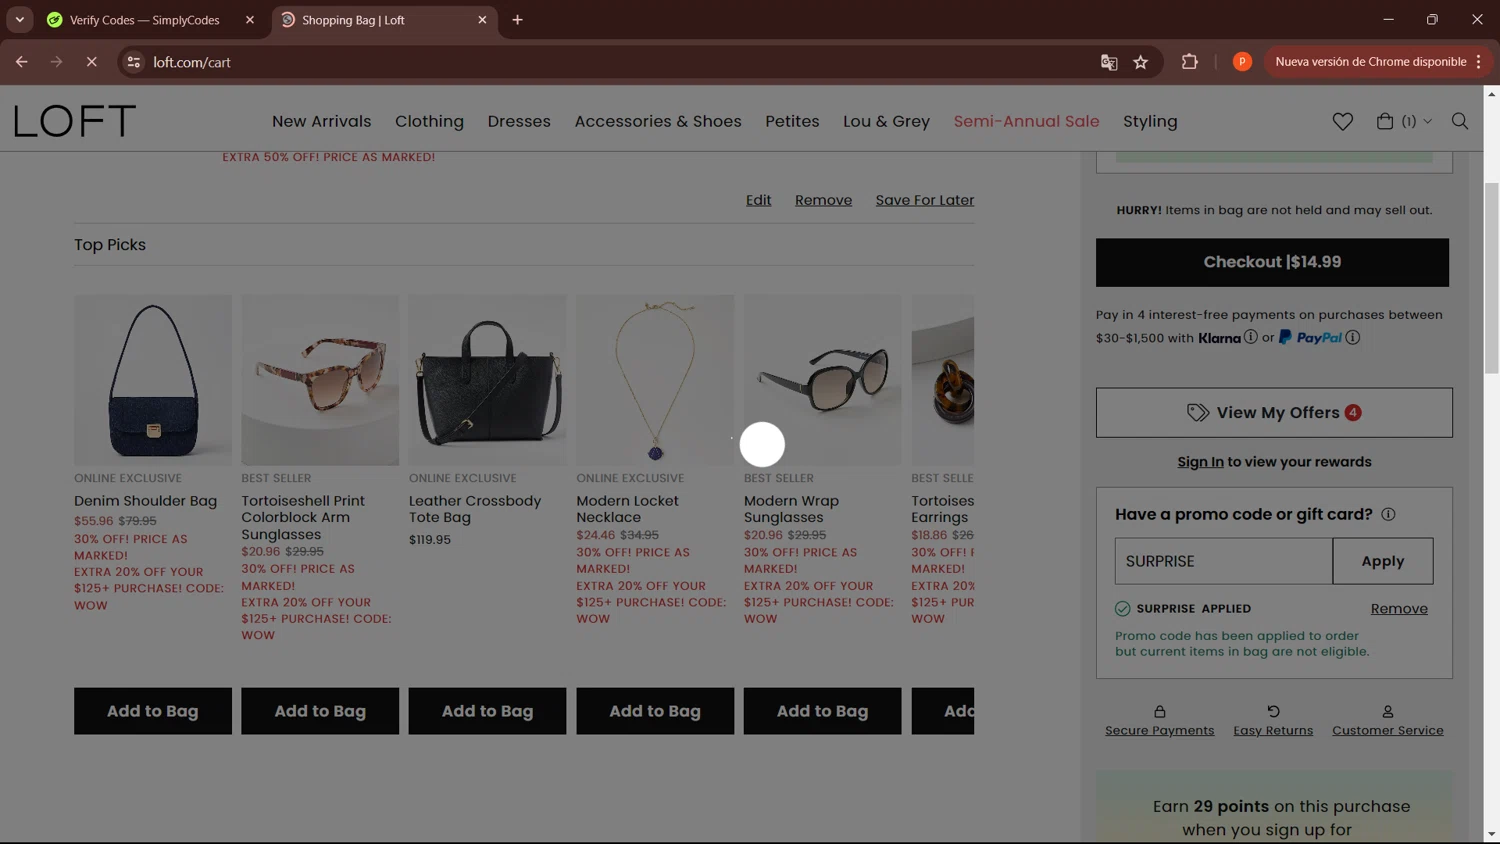
Task: Open the Semi-Annual Sale menu
Action: (x=1026, y=121)
